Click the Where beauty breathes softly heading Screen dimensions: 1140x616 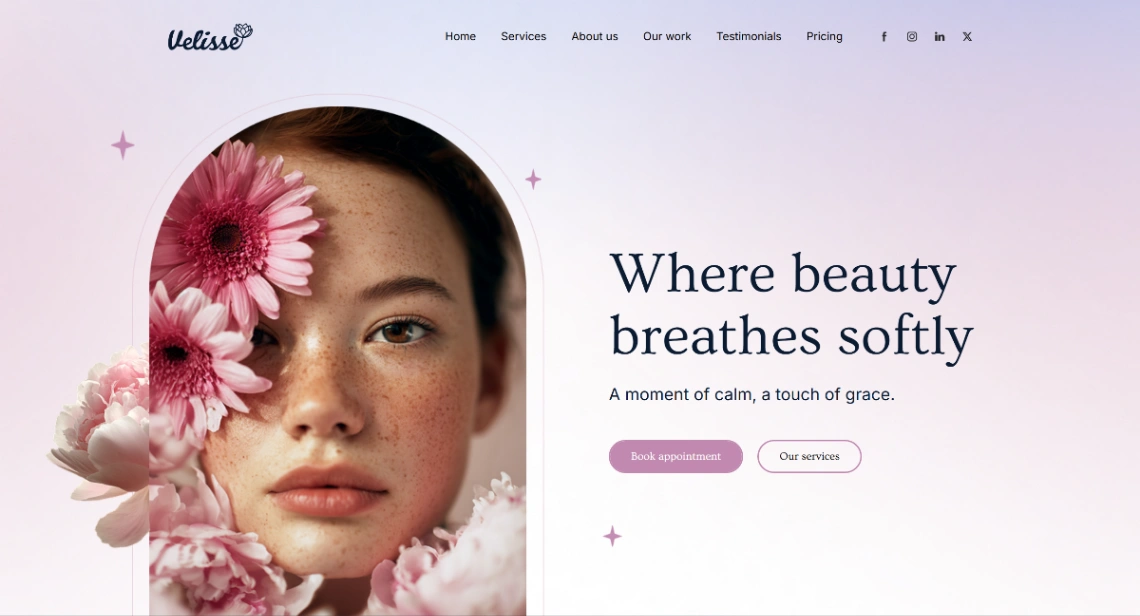791,304
